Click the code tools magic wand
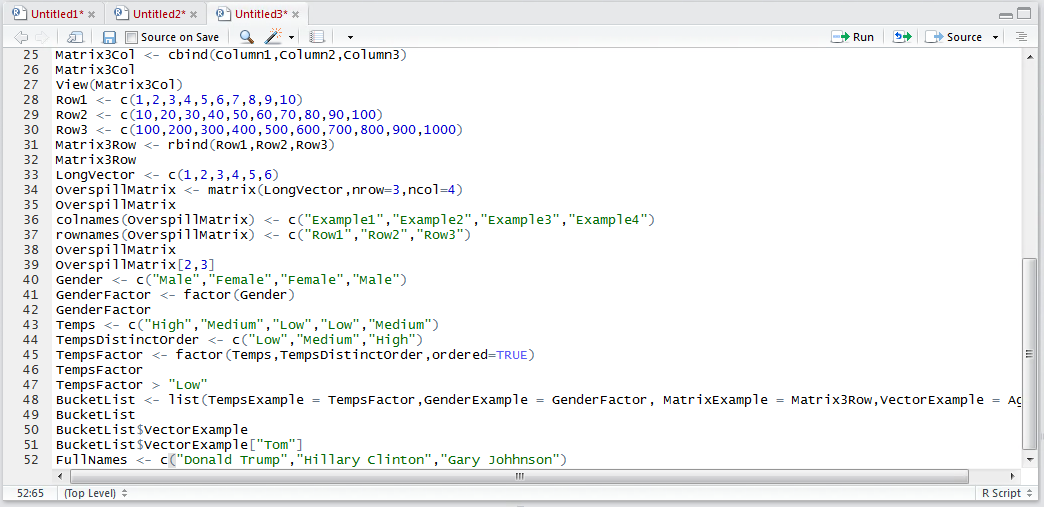This screenshot has width=1044, height=507. click(274, 37)
